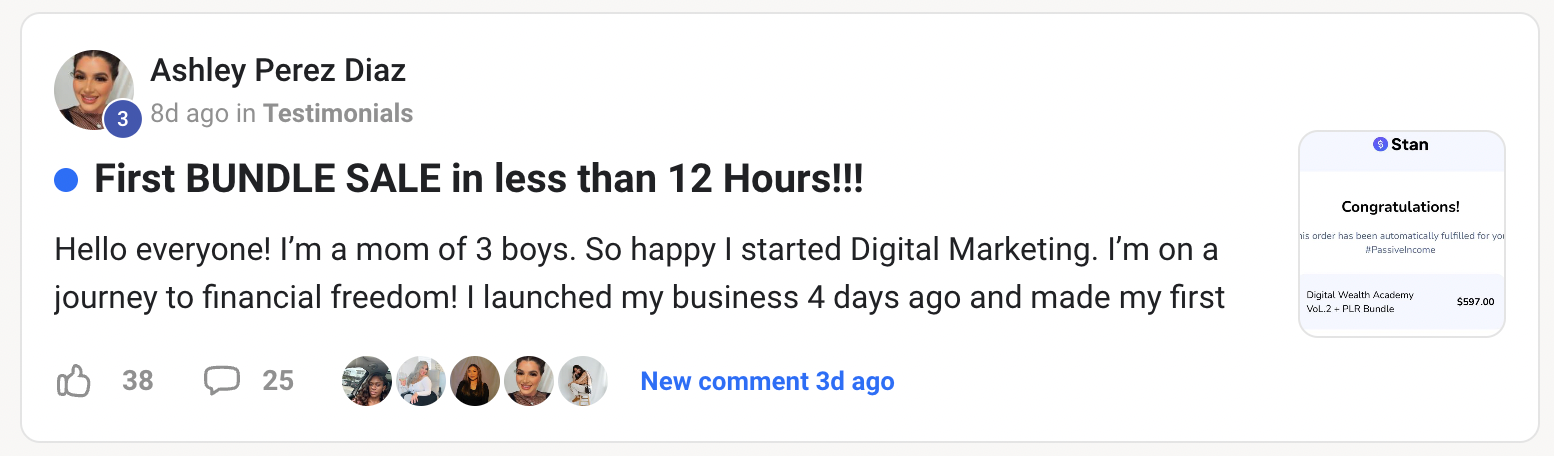Image resolution: width=1554 pixels, height=456 pixels.
Task: Open the First BUNDLE SALE post title
Action: coord(478,180)
